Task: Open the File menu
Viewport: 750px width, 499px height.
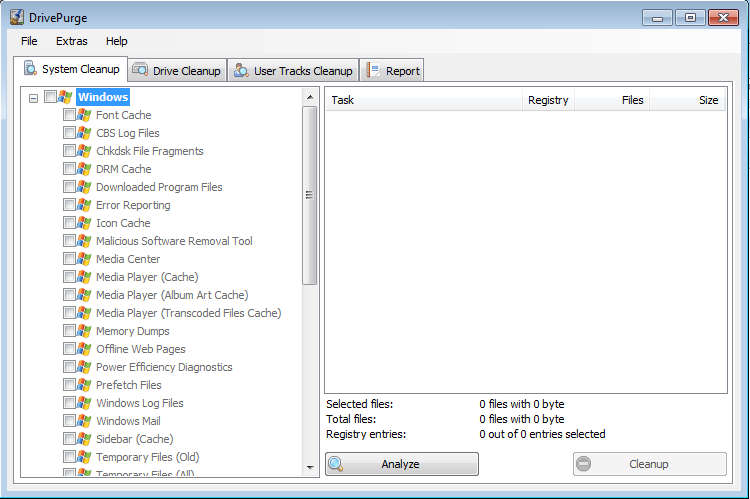Action: (x=29, y=41)
